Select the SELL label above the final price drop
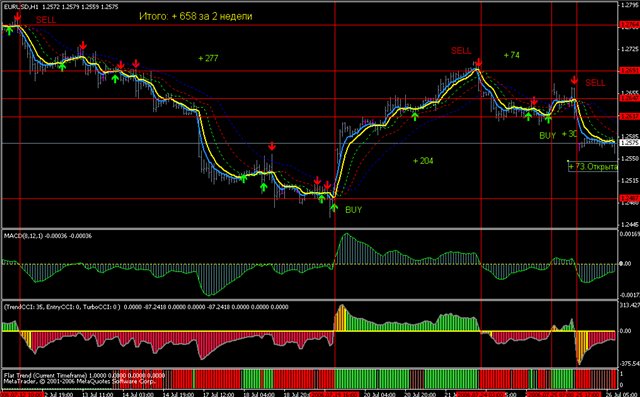The image size is (640, 397). 595,83
